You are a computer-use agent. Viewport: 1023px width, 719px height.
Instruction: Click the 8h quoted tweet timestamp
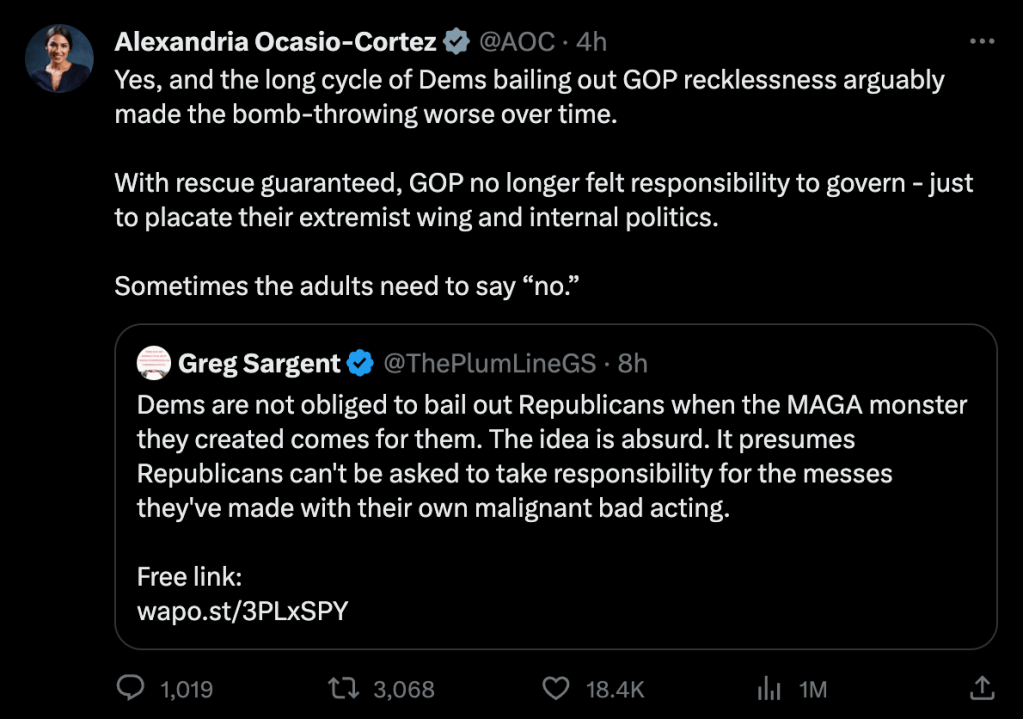(633, 364)
